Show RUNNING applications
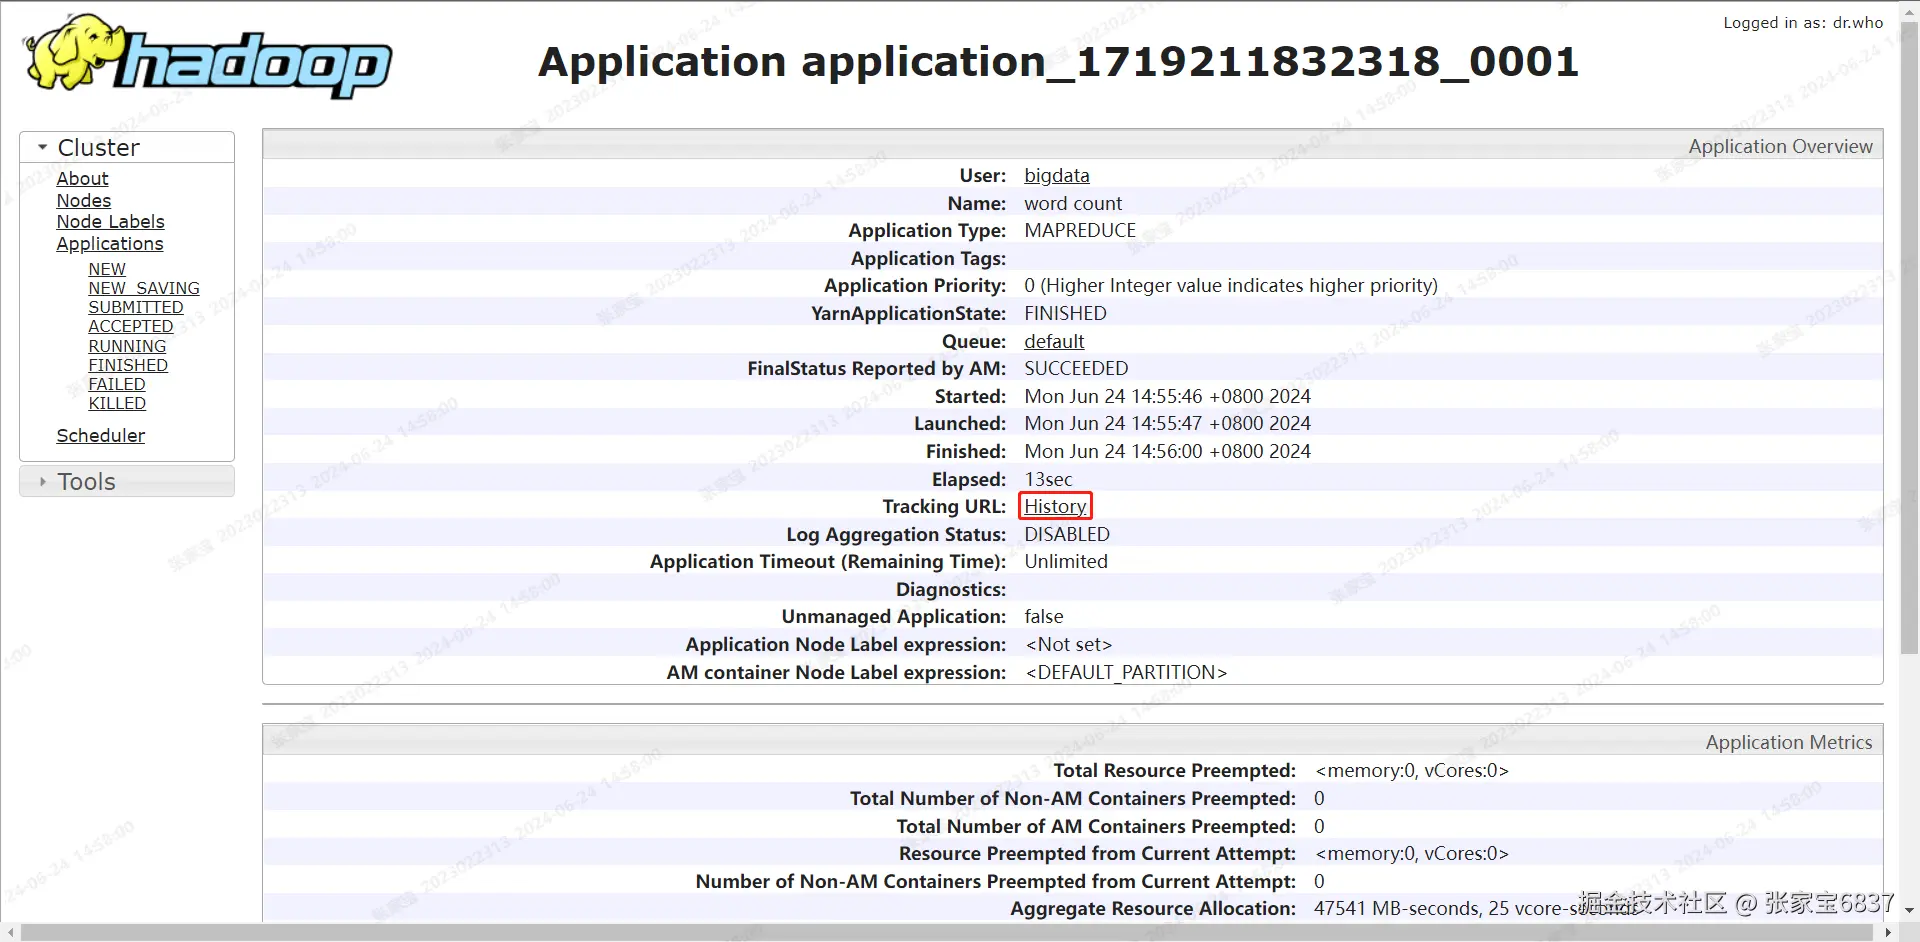The height and width of the screenshot is (942, 1920). [127, 346]
